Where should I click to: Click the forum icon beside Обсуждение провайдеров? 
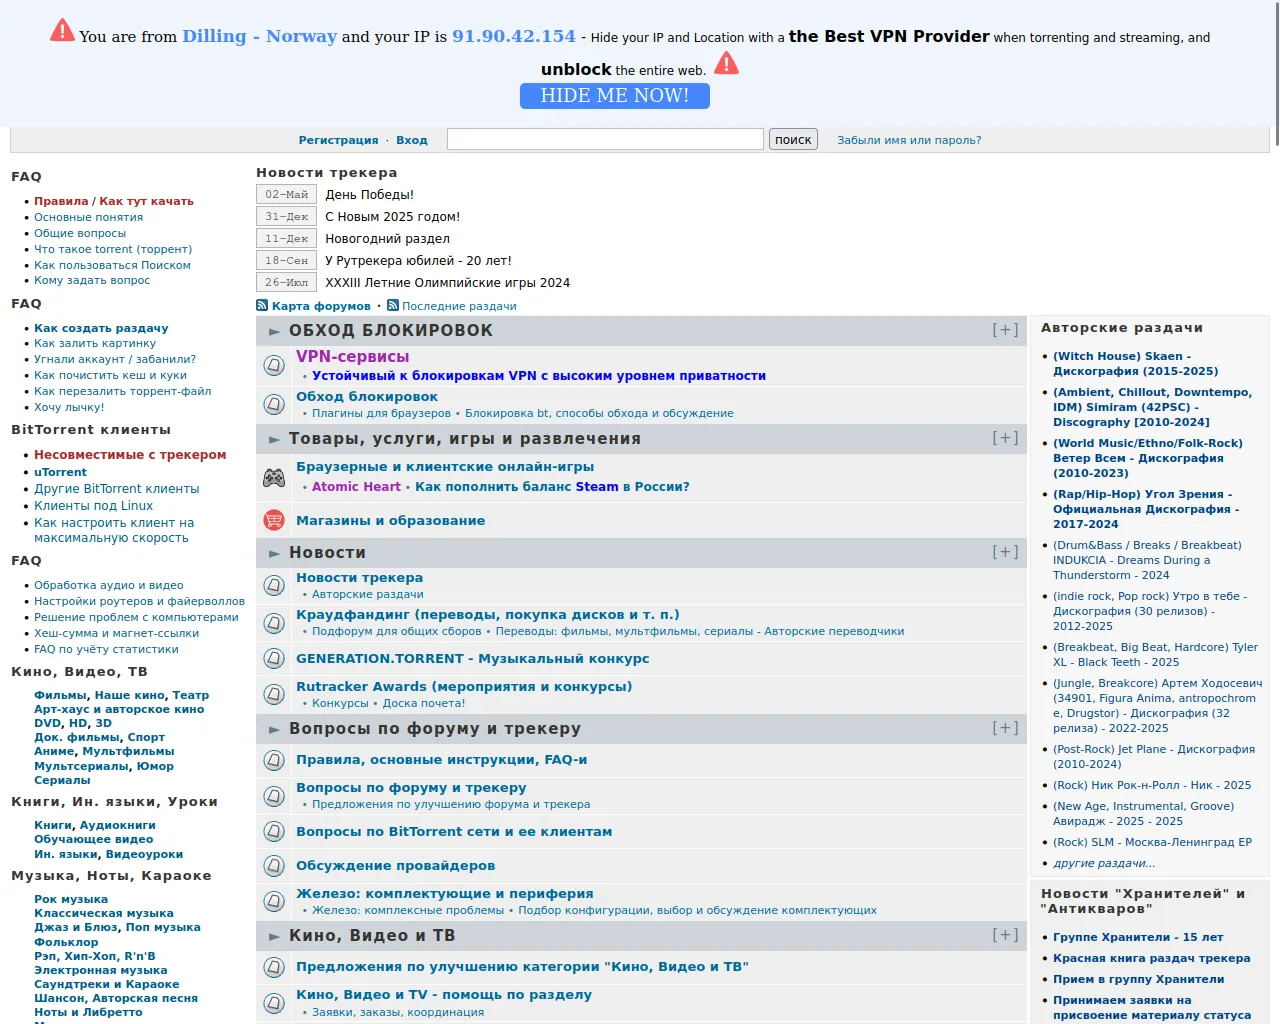click(x=274, y=866)
